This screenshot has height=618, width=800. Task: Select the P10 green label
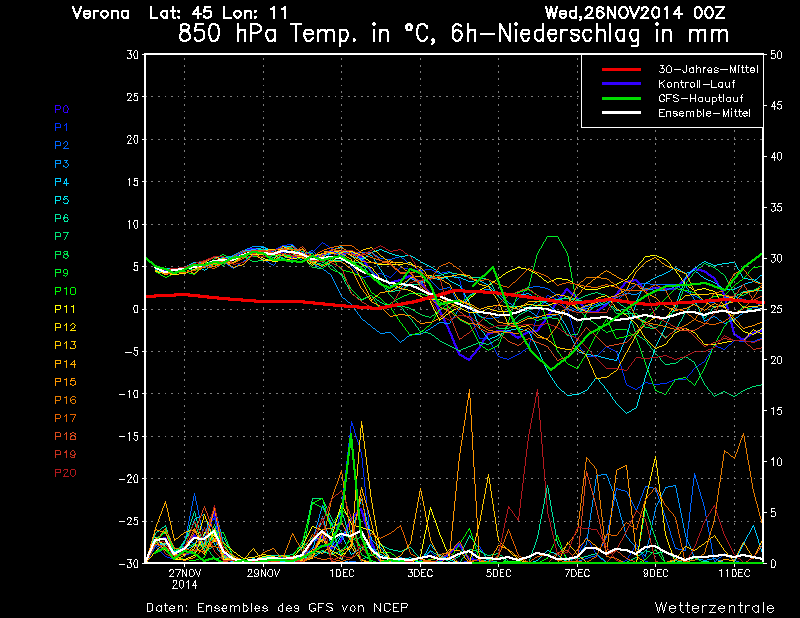click(65, 291)
